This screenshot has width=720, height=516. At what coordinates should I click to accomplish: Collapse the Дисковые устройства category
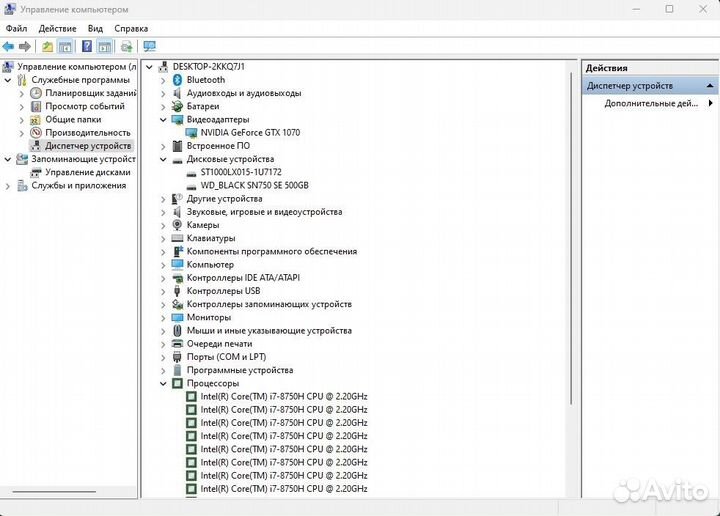[164, 159]
